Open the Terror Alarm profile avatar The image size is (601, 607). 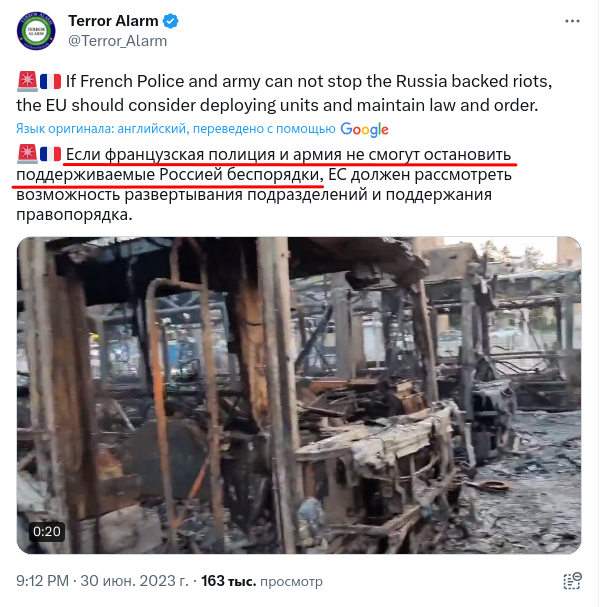click(36, 31)
